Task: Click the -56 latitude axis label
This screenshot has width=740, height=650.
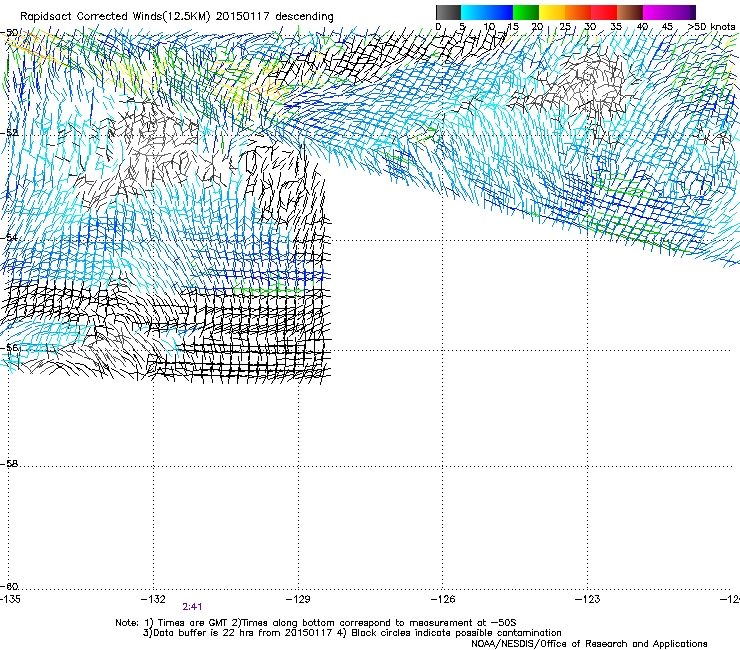Action: tap(9, 348)
